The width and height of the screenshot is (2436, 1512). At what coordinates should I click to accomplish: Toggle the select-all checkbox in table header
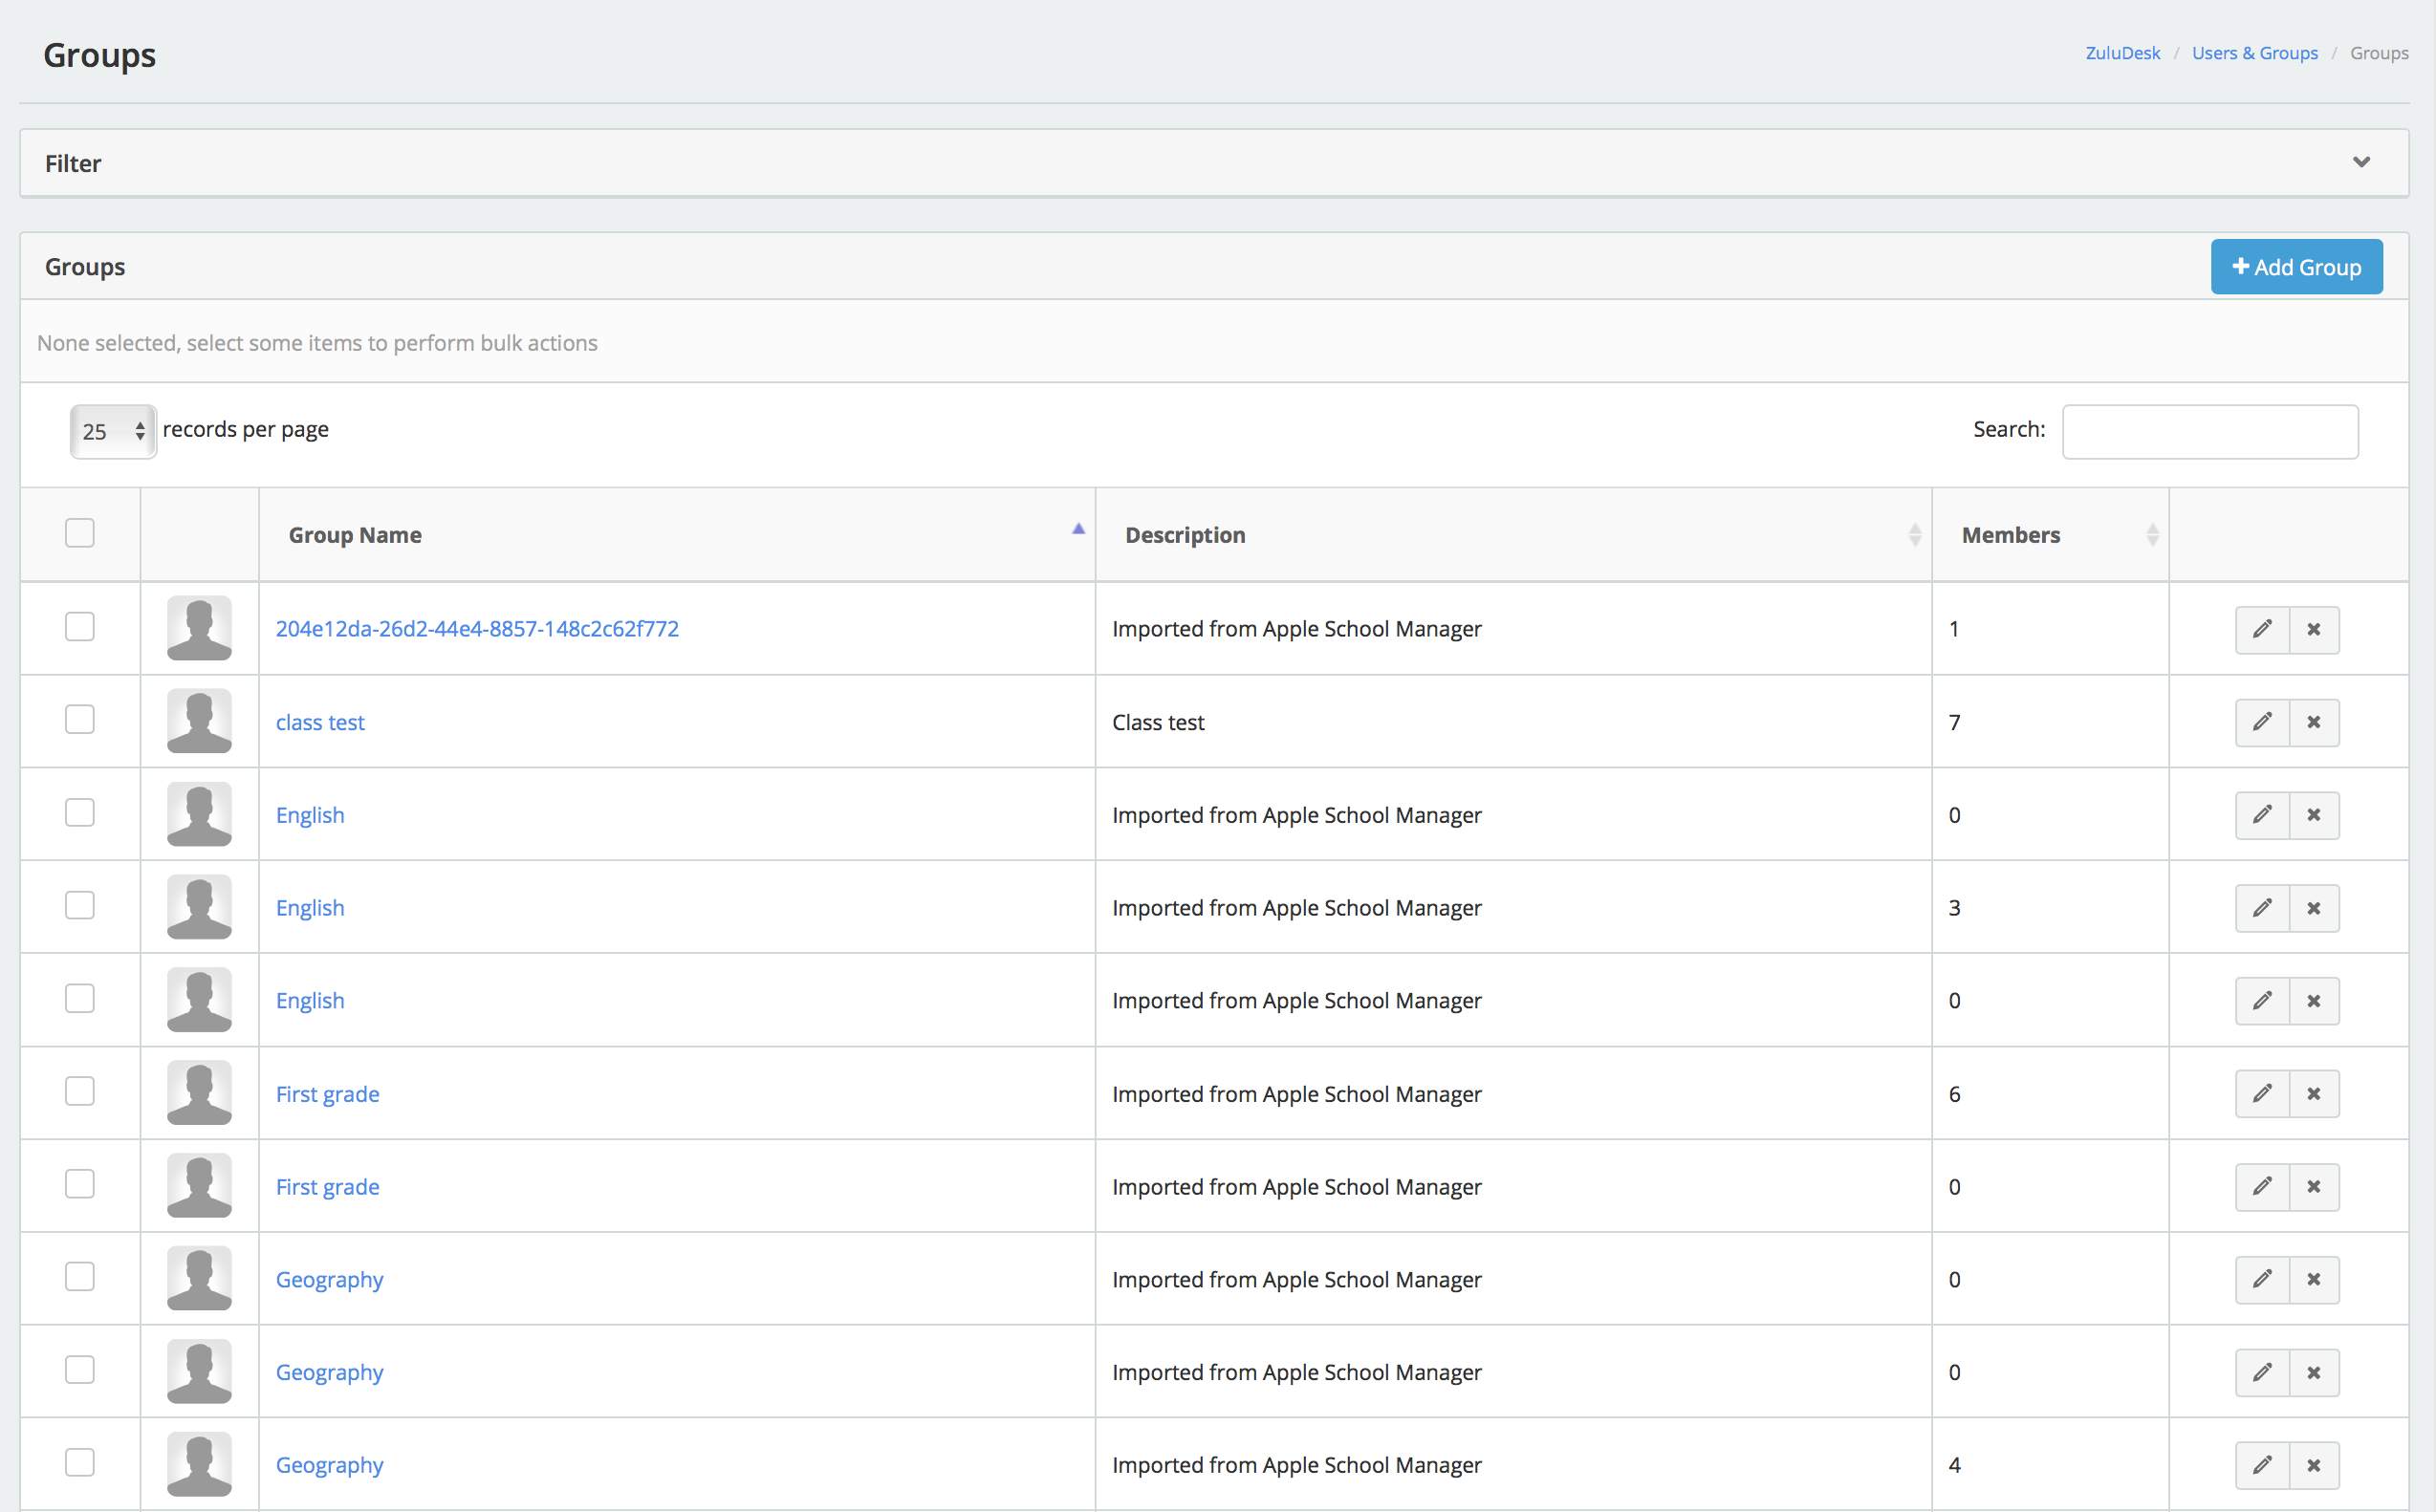[80, 533]
